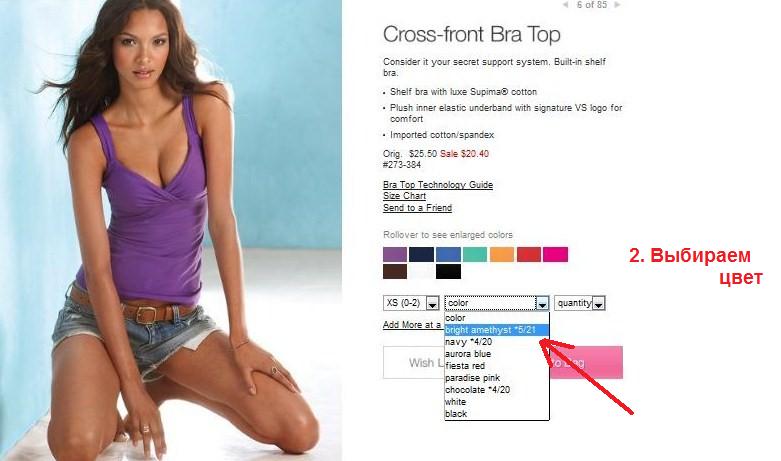Open Bra Top Technology Guide link

(x=438, y=185)
